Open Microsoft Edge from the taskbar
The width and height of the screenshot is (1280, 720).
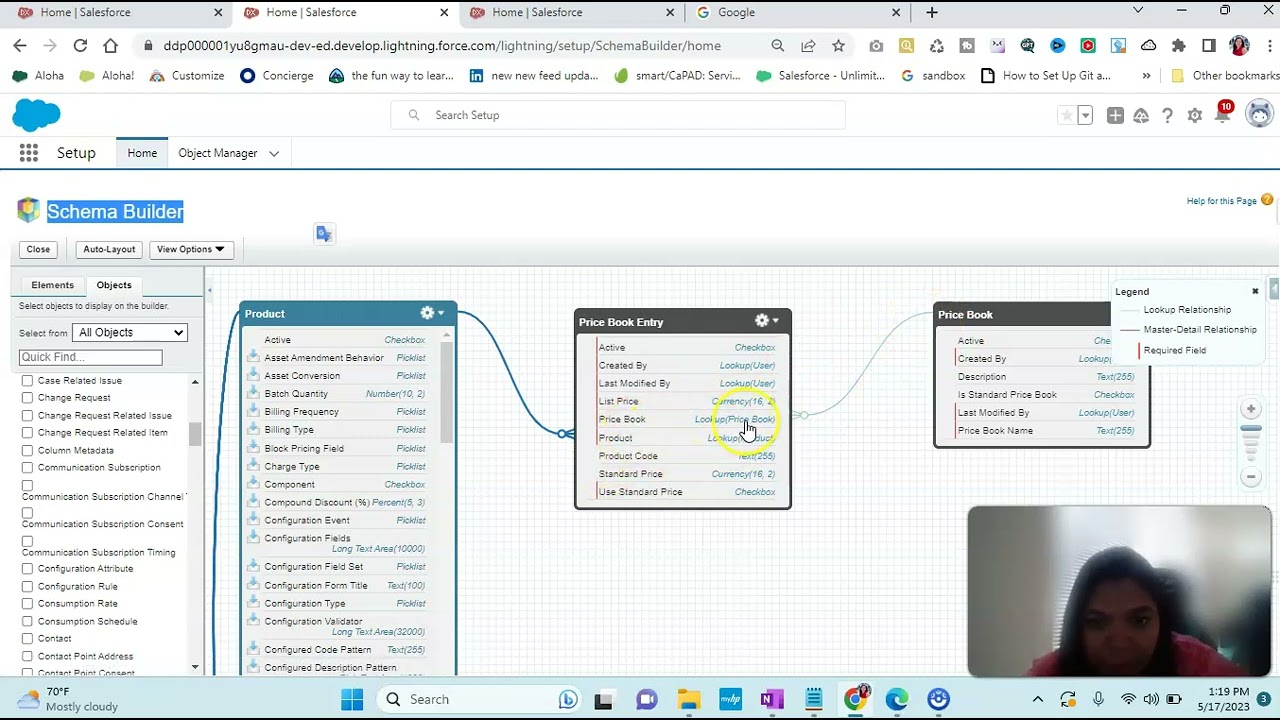pos(896,699)
